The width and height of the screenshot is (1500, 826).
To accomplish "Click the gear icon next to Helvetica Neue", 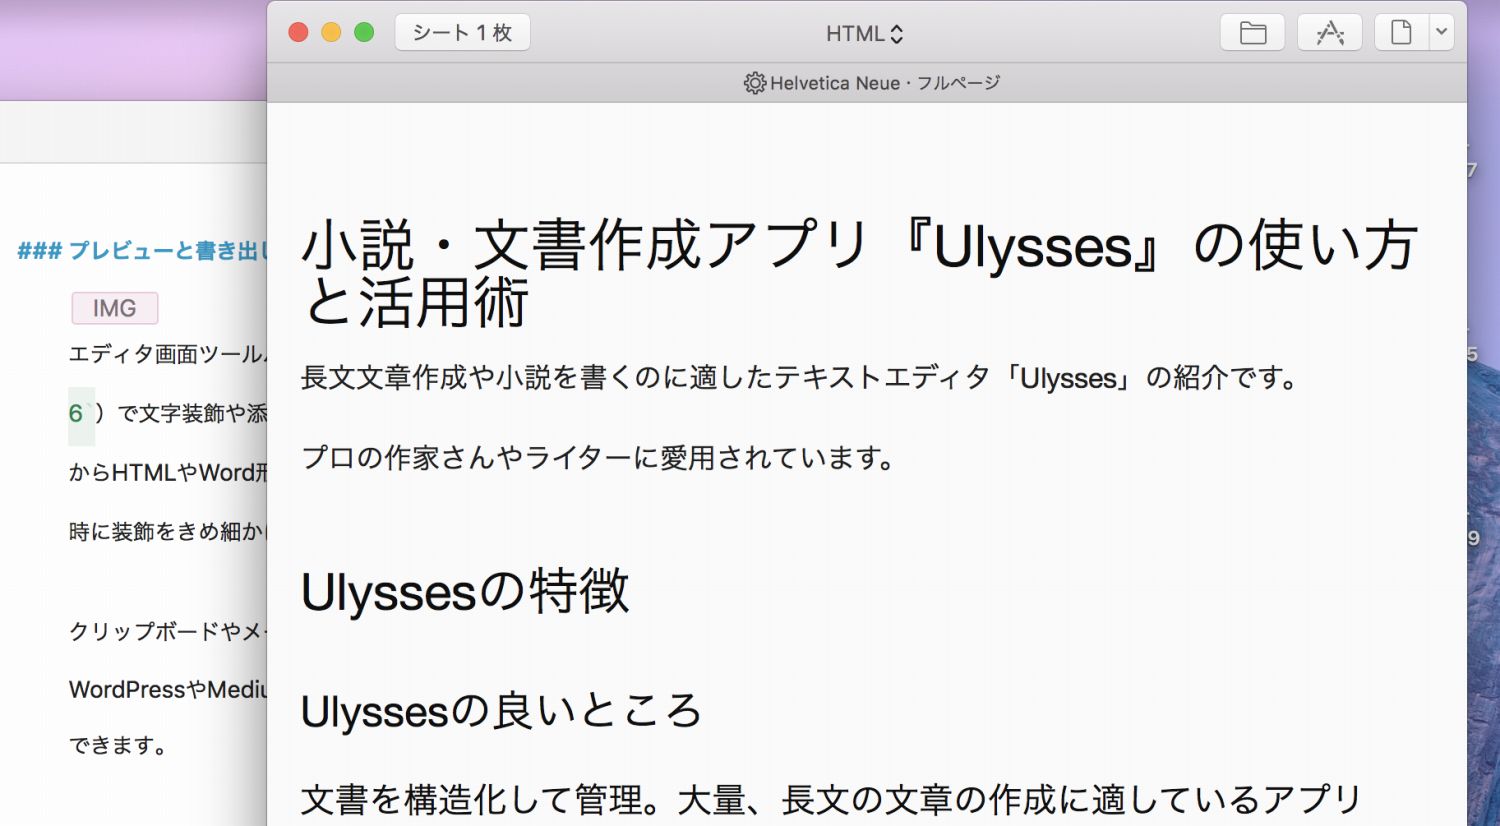I will 754,83.
